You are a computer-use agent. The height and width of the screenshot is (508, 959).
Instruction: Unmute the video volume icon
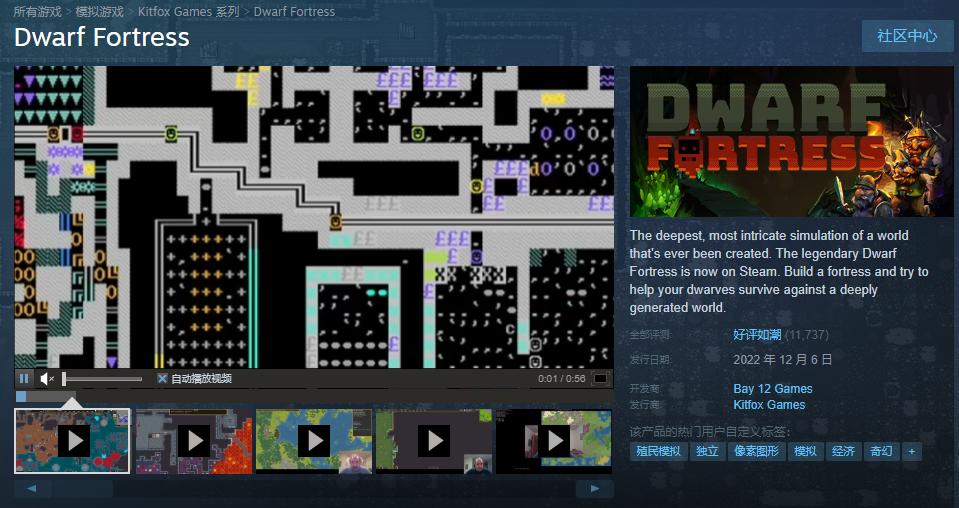(46, 378)
